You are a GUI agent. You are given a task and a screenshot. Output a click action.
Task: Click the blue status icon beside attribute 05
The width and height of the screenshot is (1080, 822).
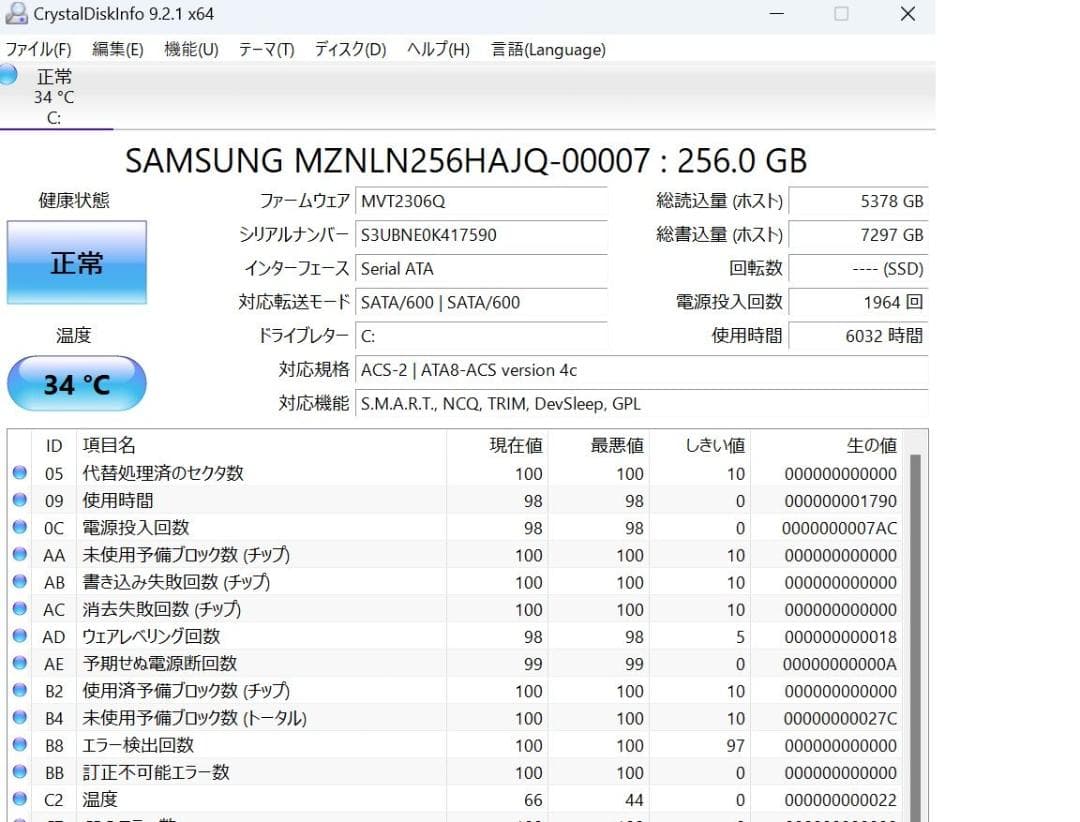pyautogui.click(x=20, y=473)
